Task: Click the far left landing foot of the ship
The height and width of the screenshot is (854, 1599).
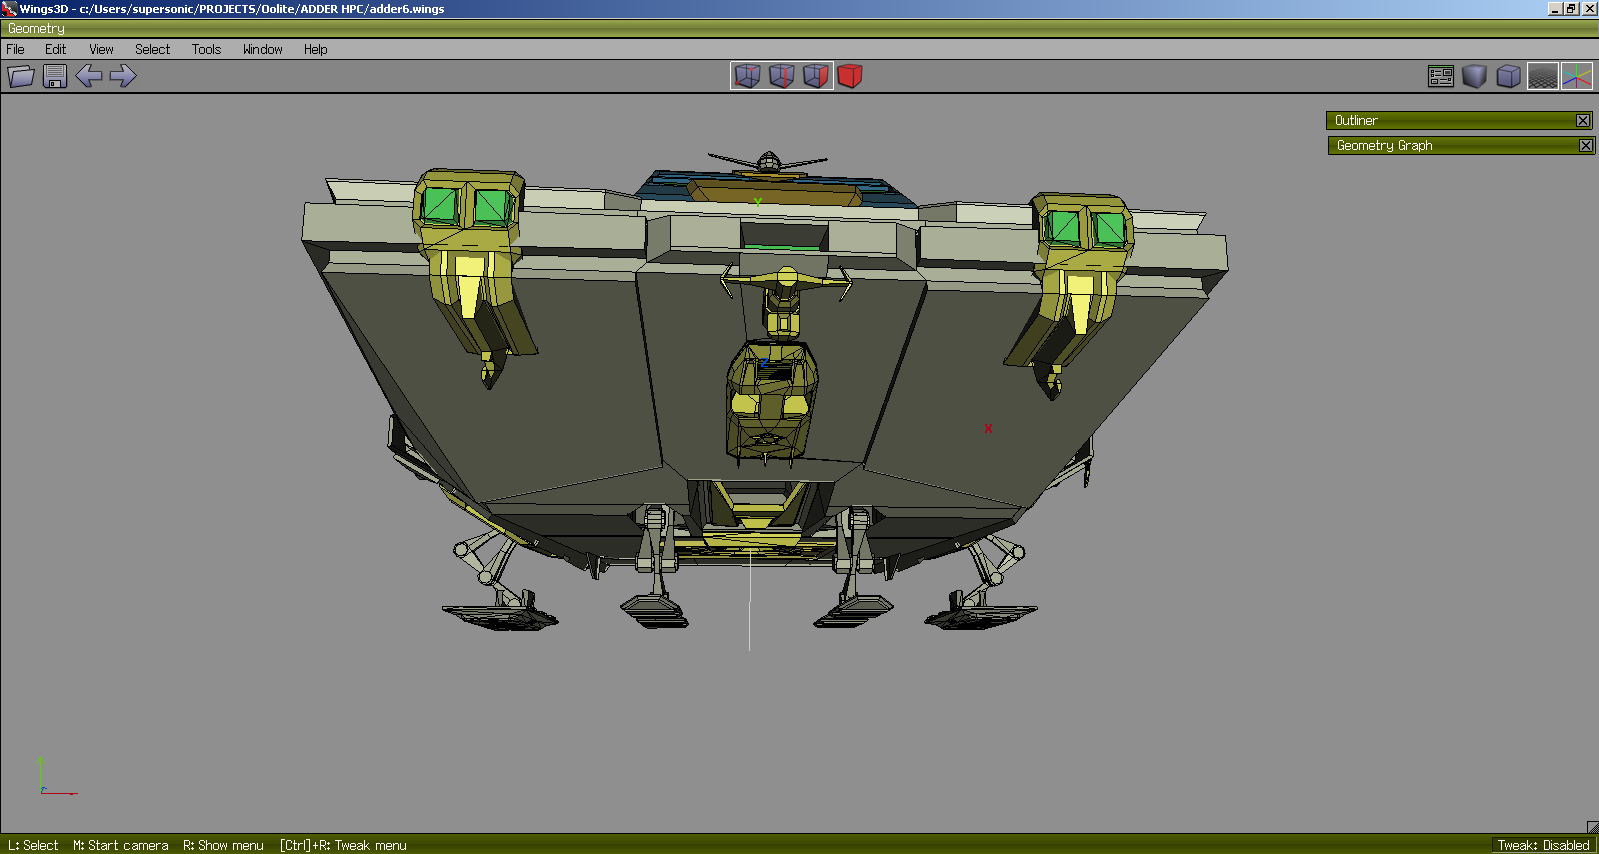Action: [500, 617]
